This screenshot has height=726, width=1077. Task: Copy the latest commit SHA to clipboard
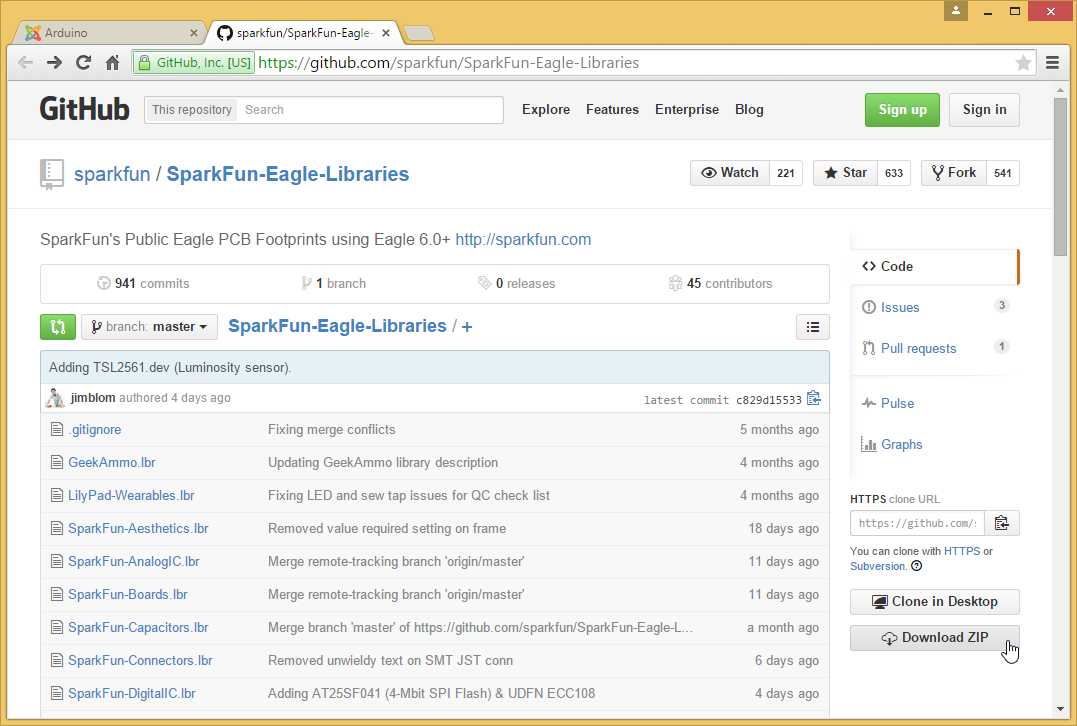click(x=814, y=398)
